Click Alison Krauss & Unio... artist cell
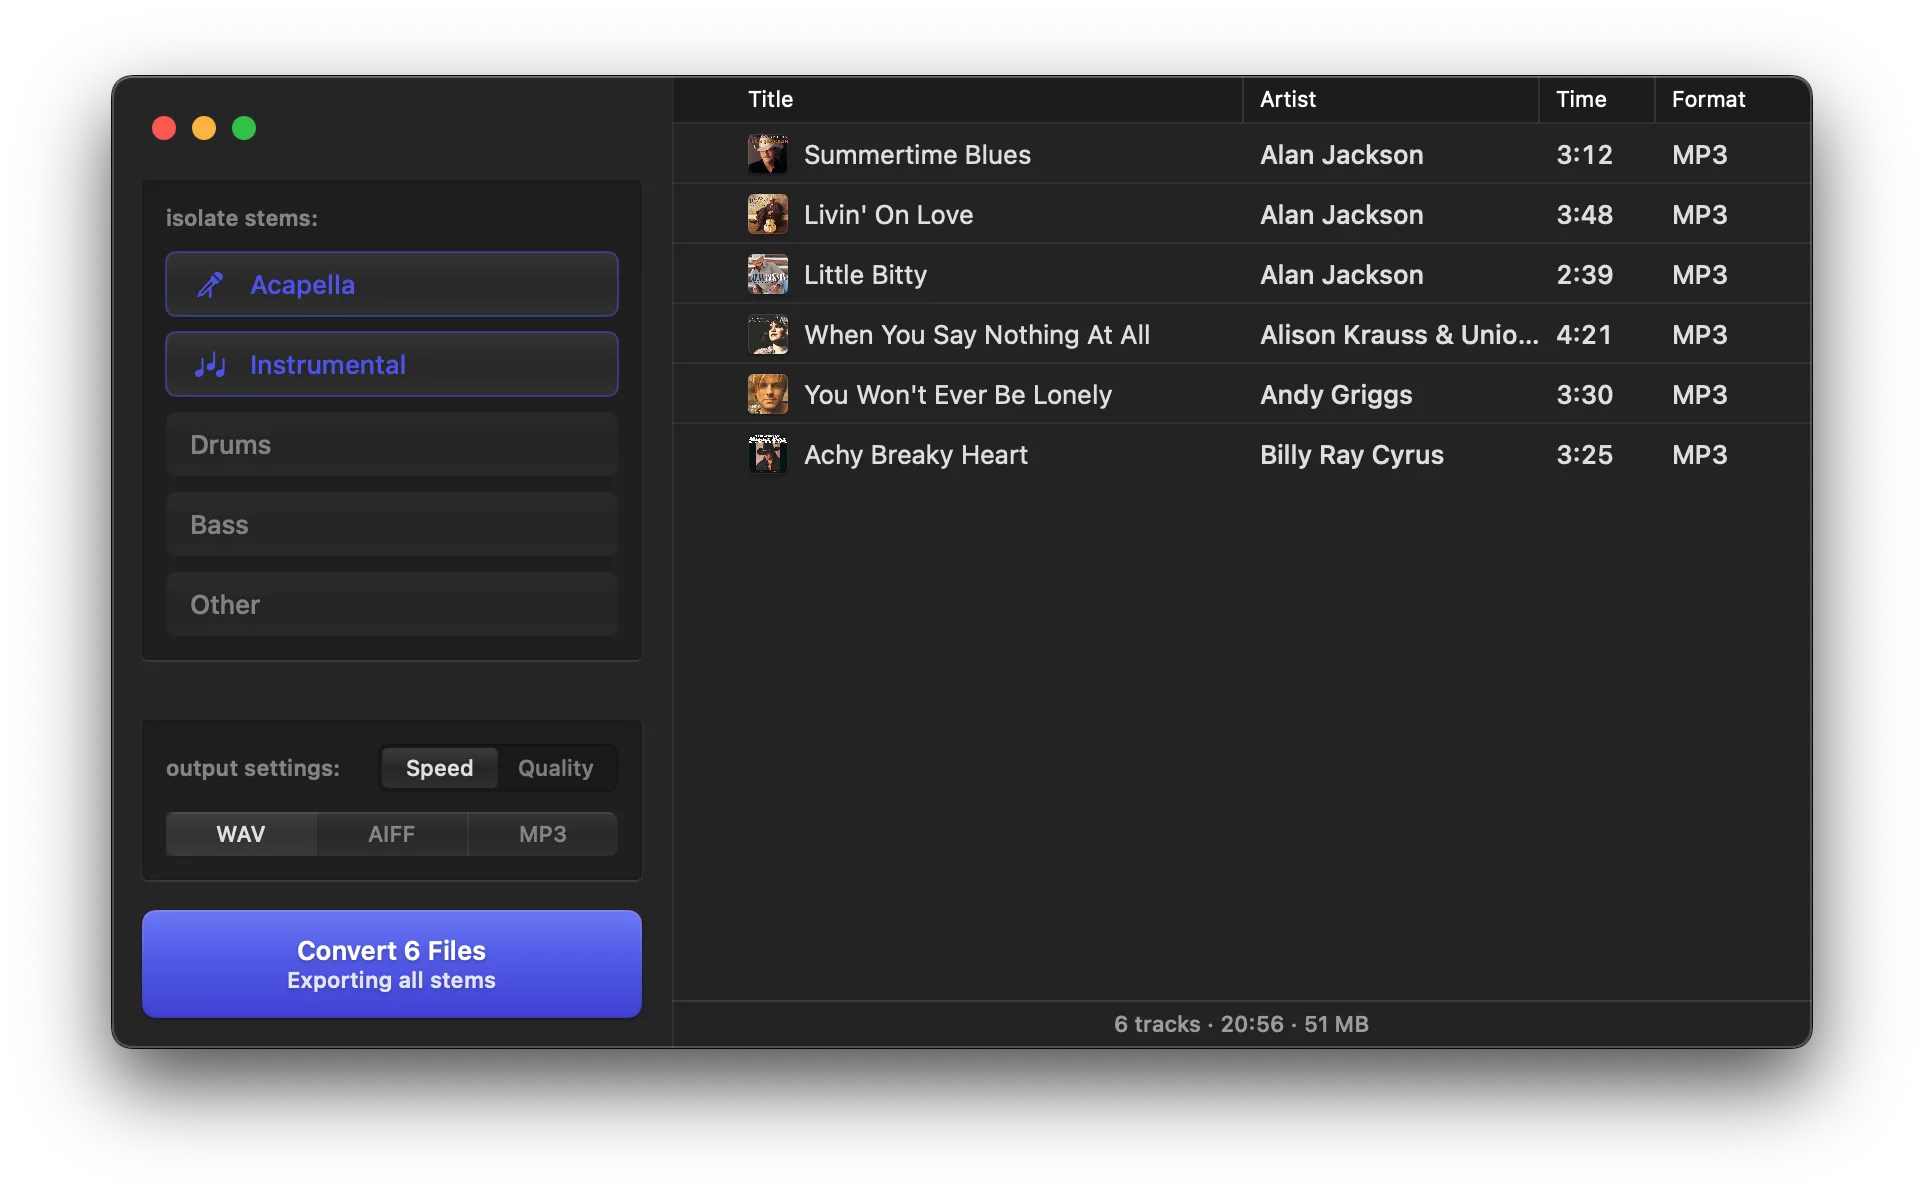Image resolution: width=1924 pixels, height=1196 pixels. pos(1399,335)
